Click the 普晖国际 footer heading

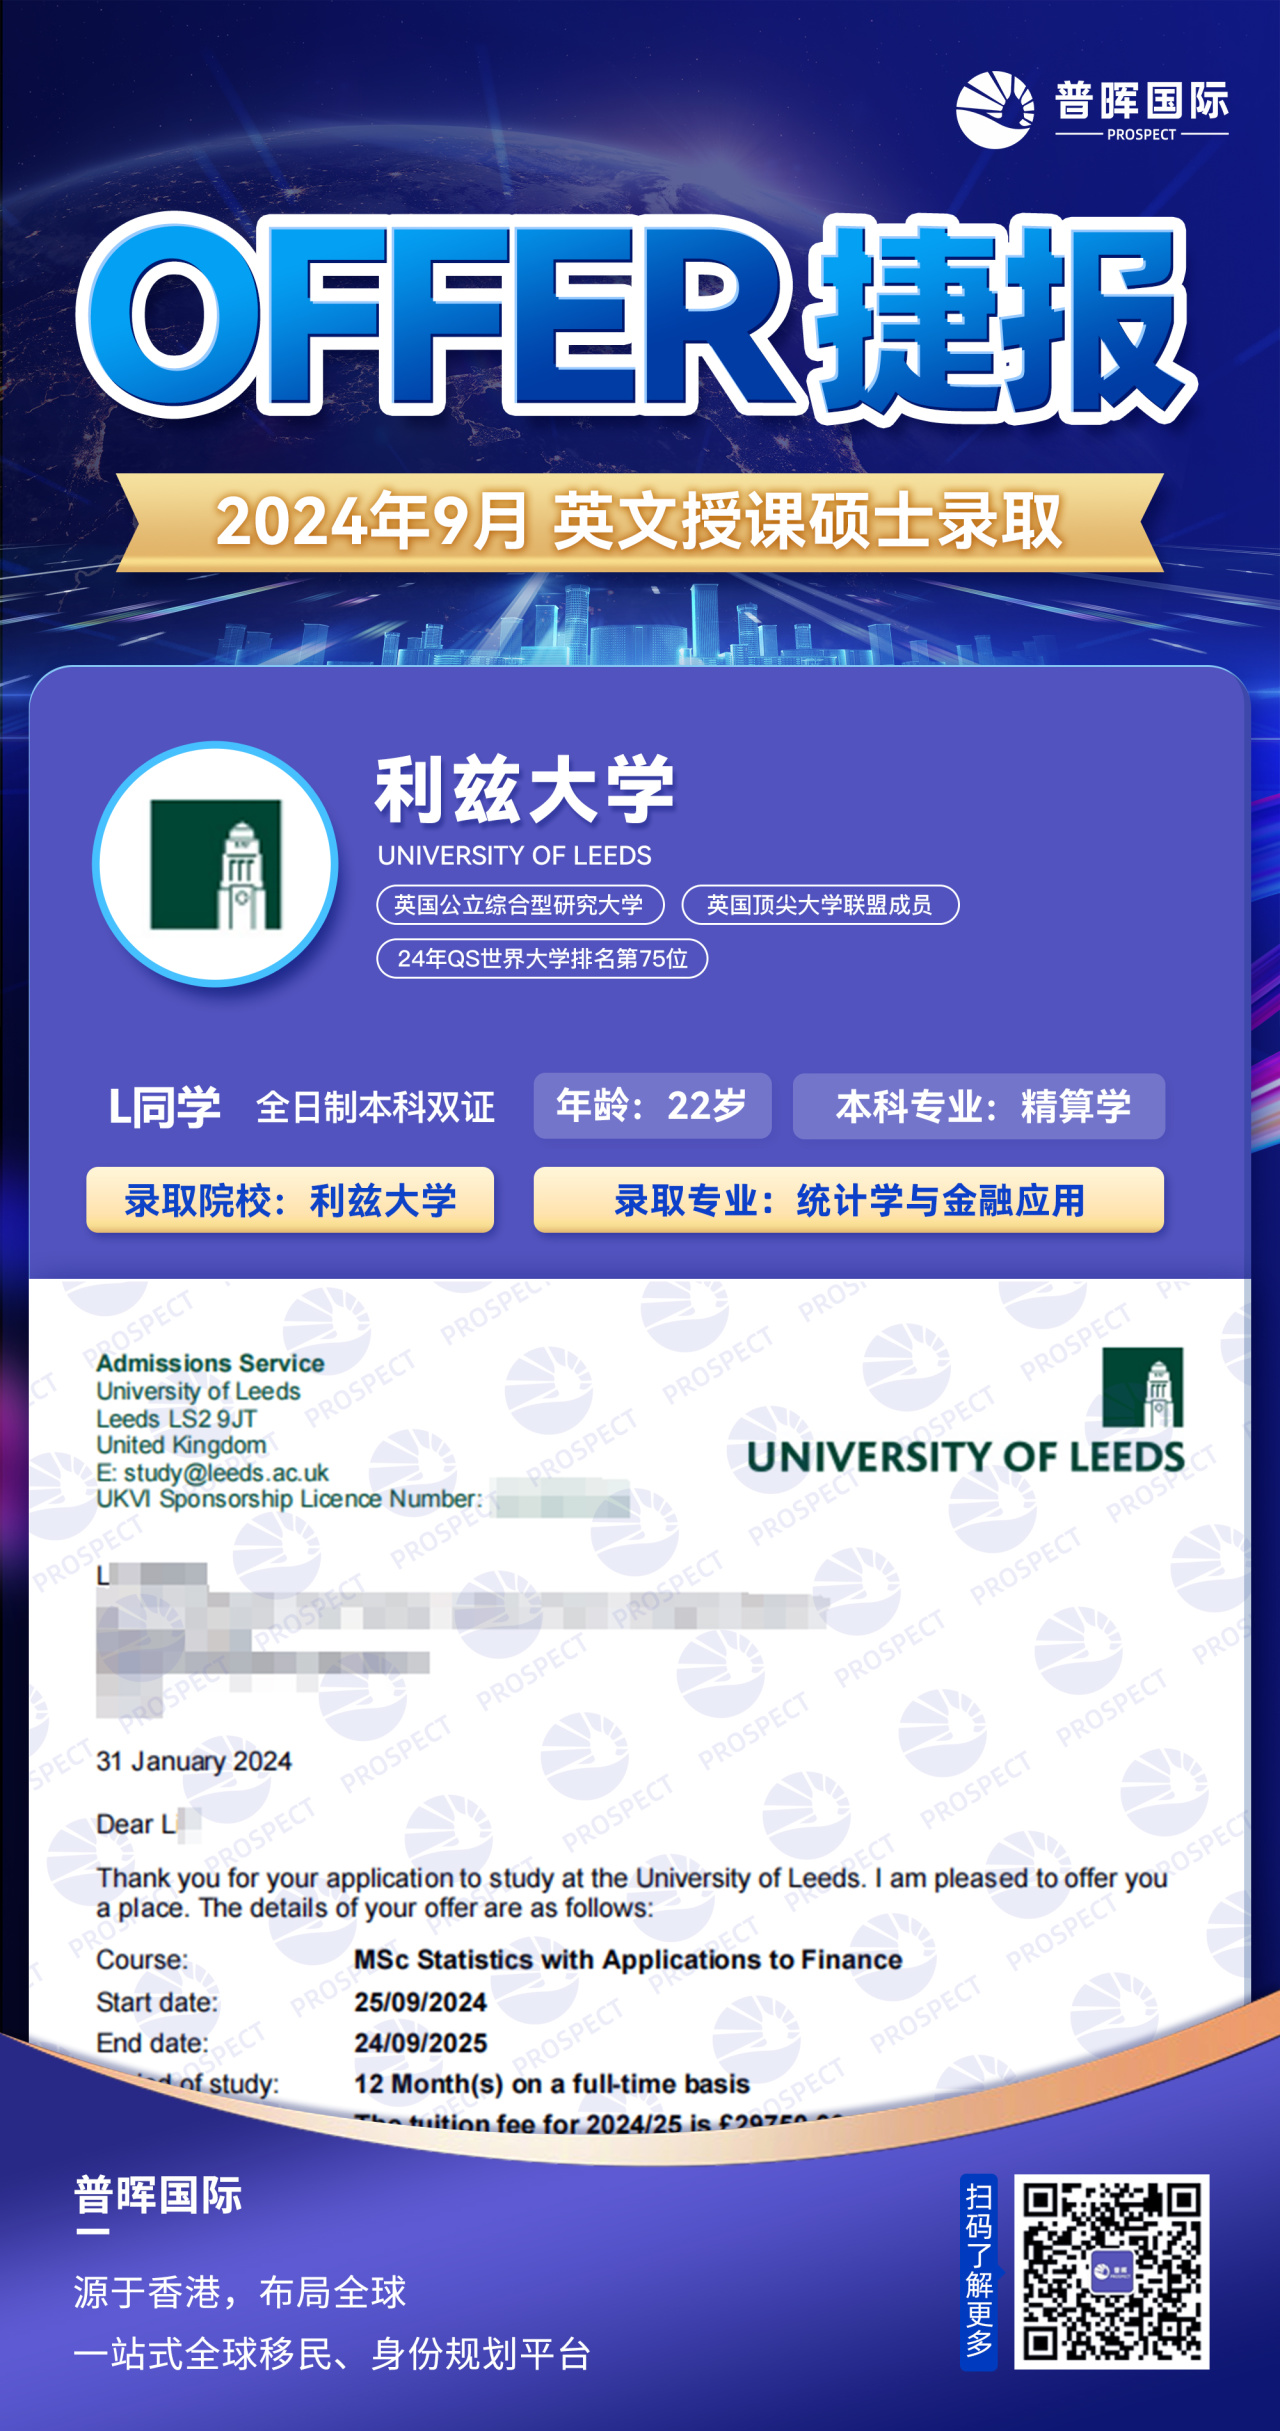click(x=158, y=2195)
